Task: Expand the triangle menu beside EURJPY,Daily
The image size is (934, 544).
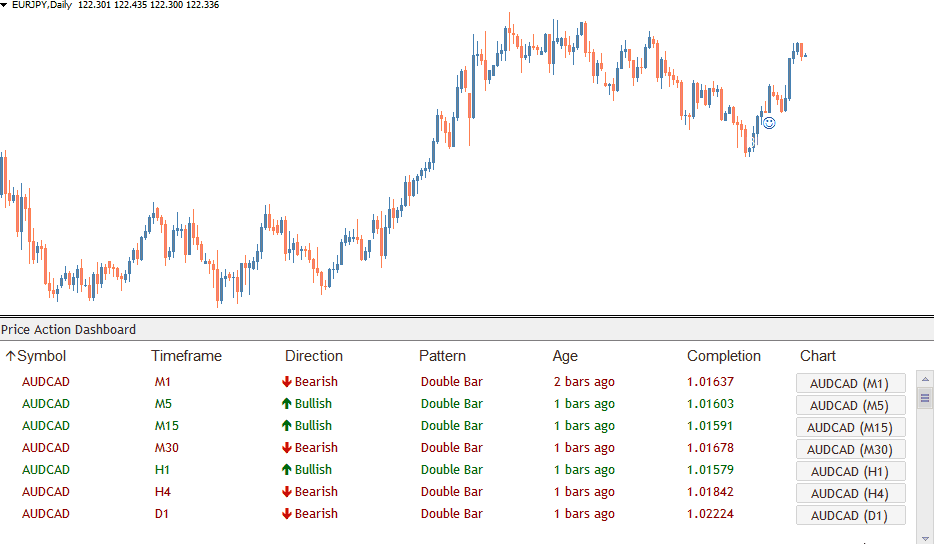Action: click(5, 5)
